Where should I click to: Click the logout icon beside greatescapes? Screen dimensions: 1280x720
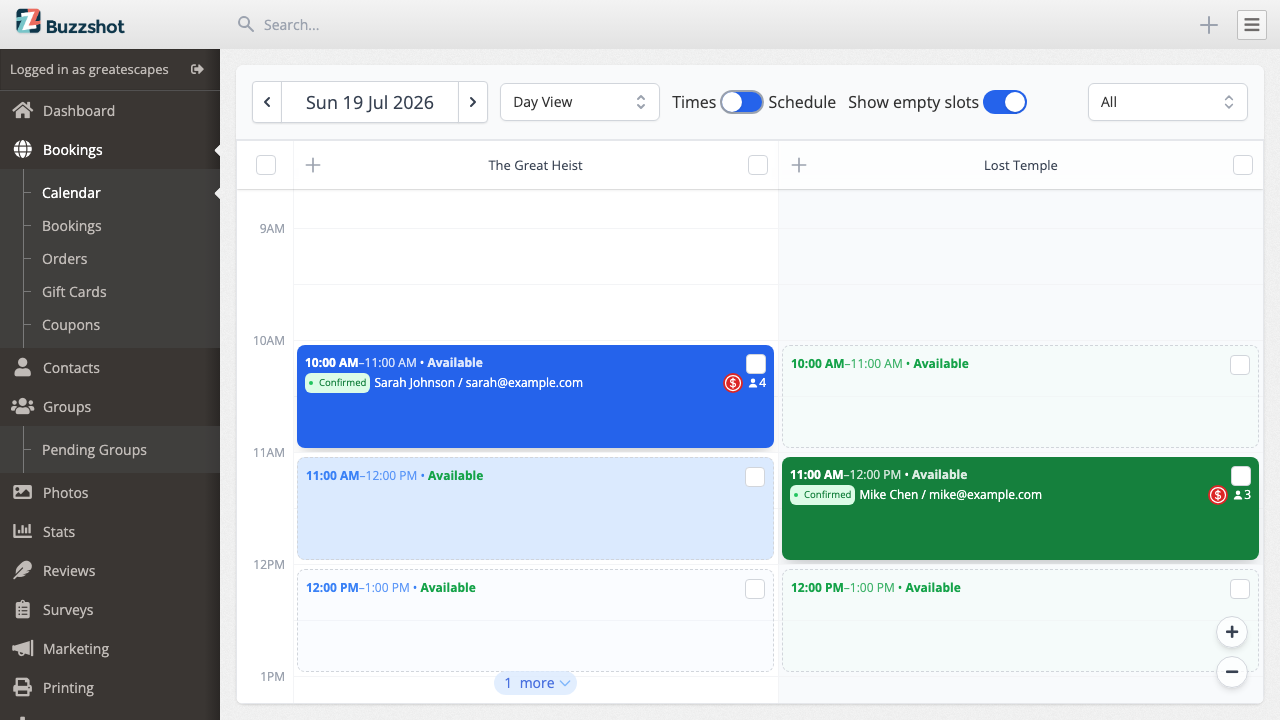click(197, 69)
